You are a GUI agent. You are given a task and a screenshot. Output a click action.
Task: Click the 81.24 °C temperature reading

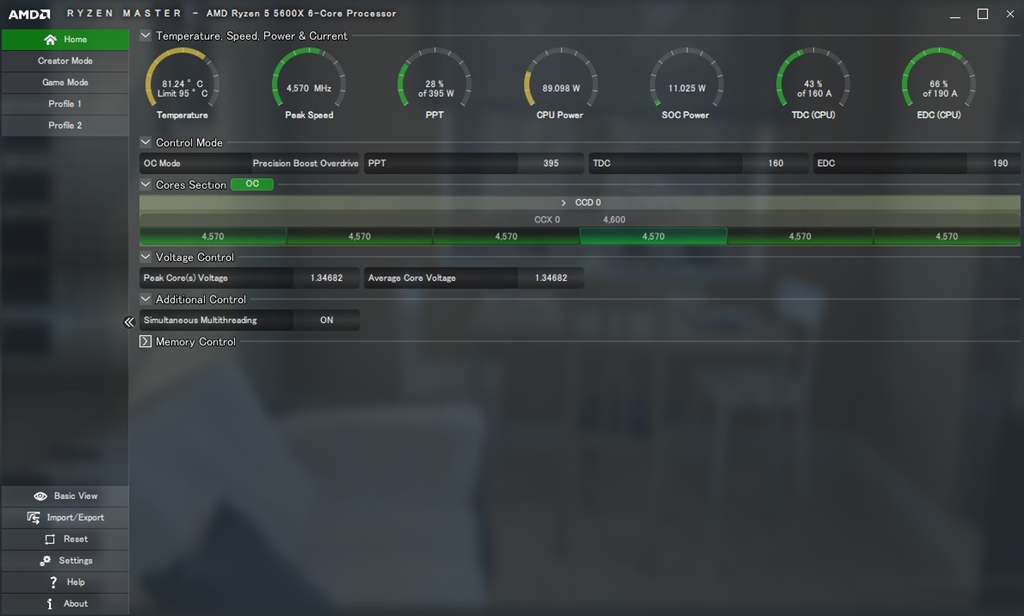pyautogui.click(x=182, y=84)
